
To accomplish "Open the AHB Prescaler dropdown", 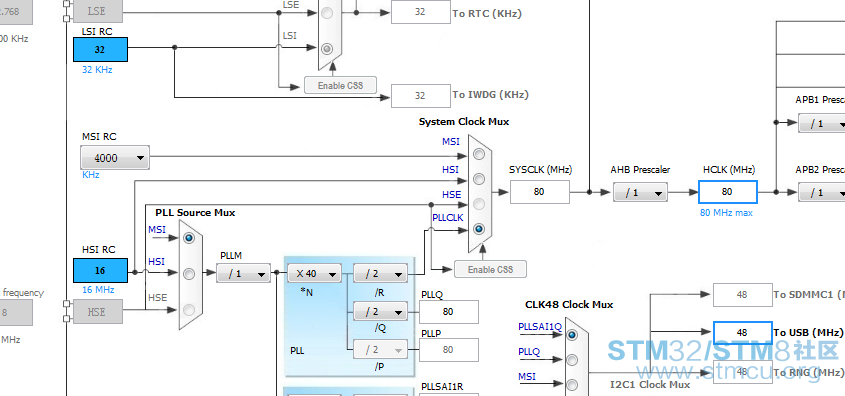I will pyautogui.click(x=640, y=192).
